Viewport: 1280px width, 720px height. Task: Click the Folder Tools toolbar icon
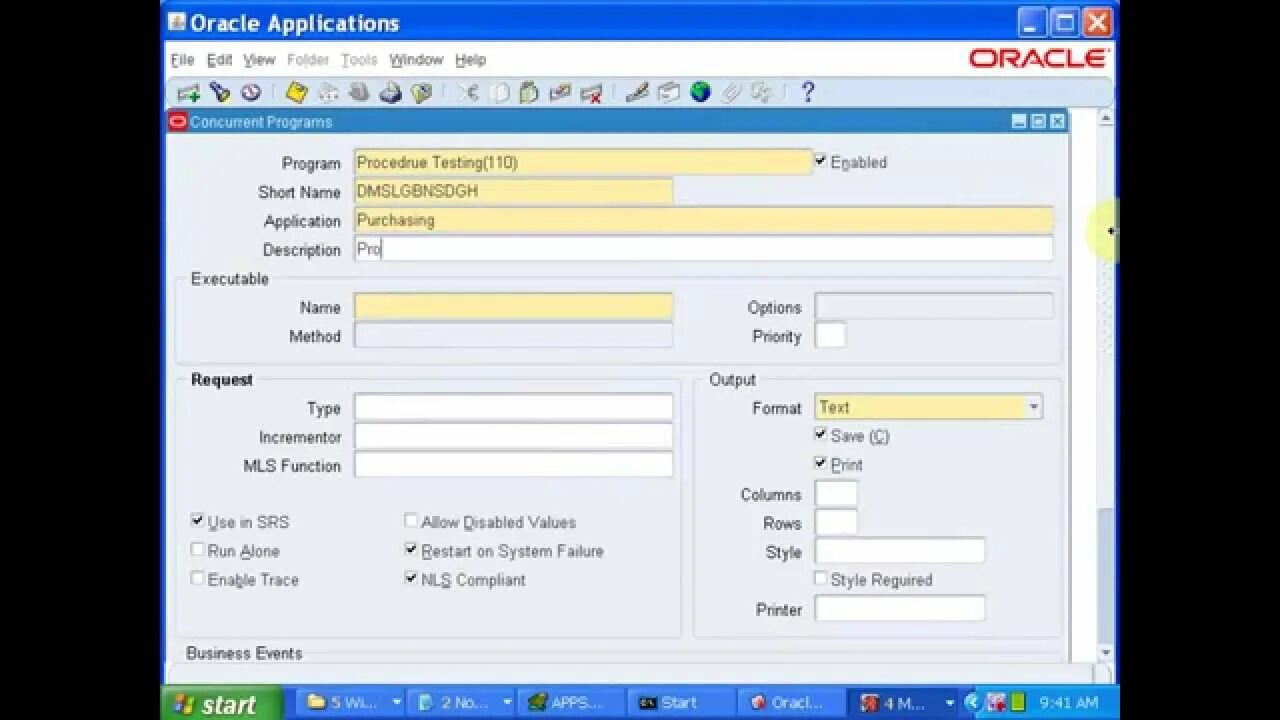(x=762, y=93)
